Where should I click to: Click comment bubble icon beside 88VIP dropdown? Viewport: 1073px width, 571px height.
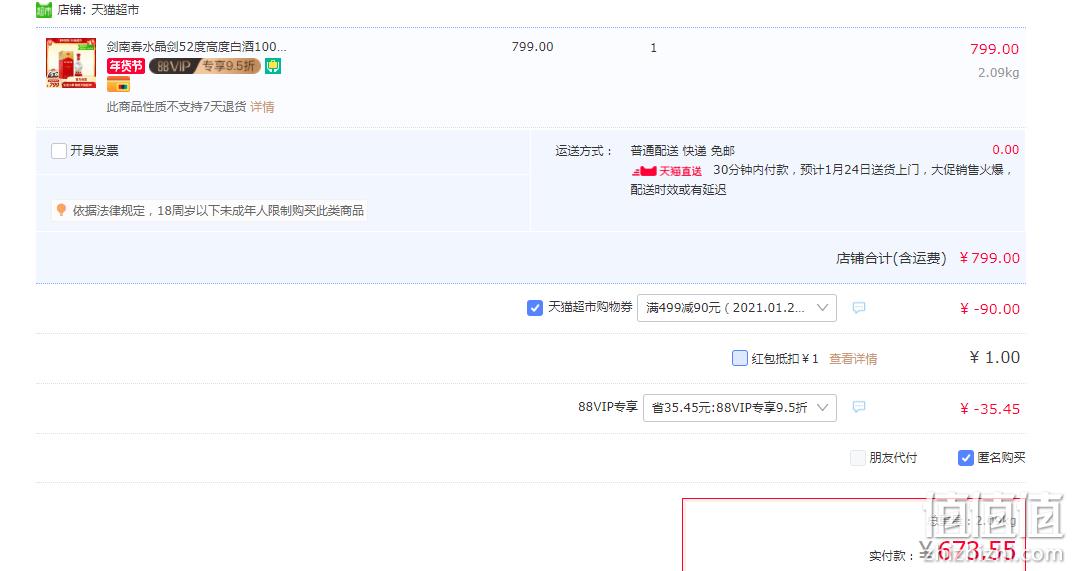click(859, 407)
